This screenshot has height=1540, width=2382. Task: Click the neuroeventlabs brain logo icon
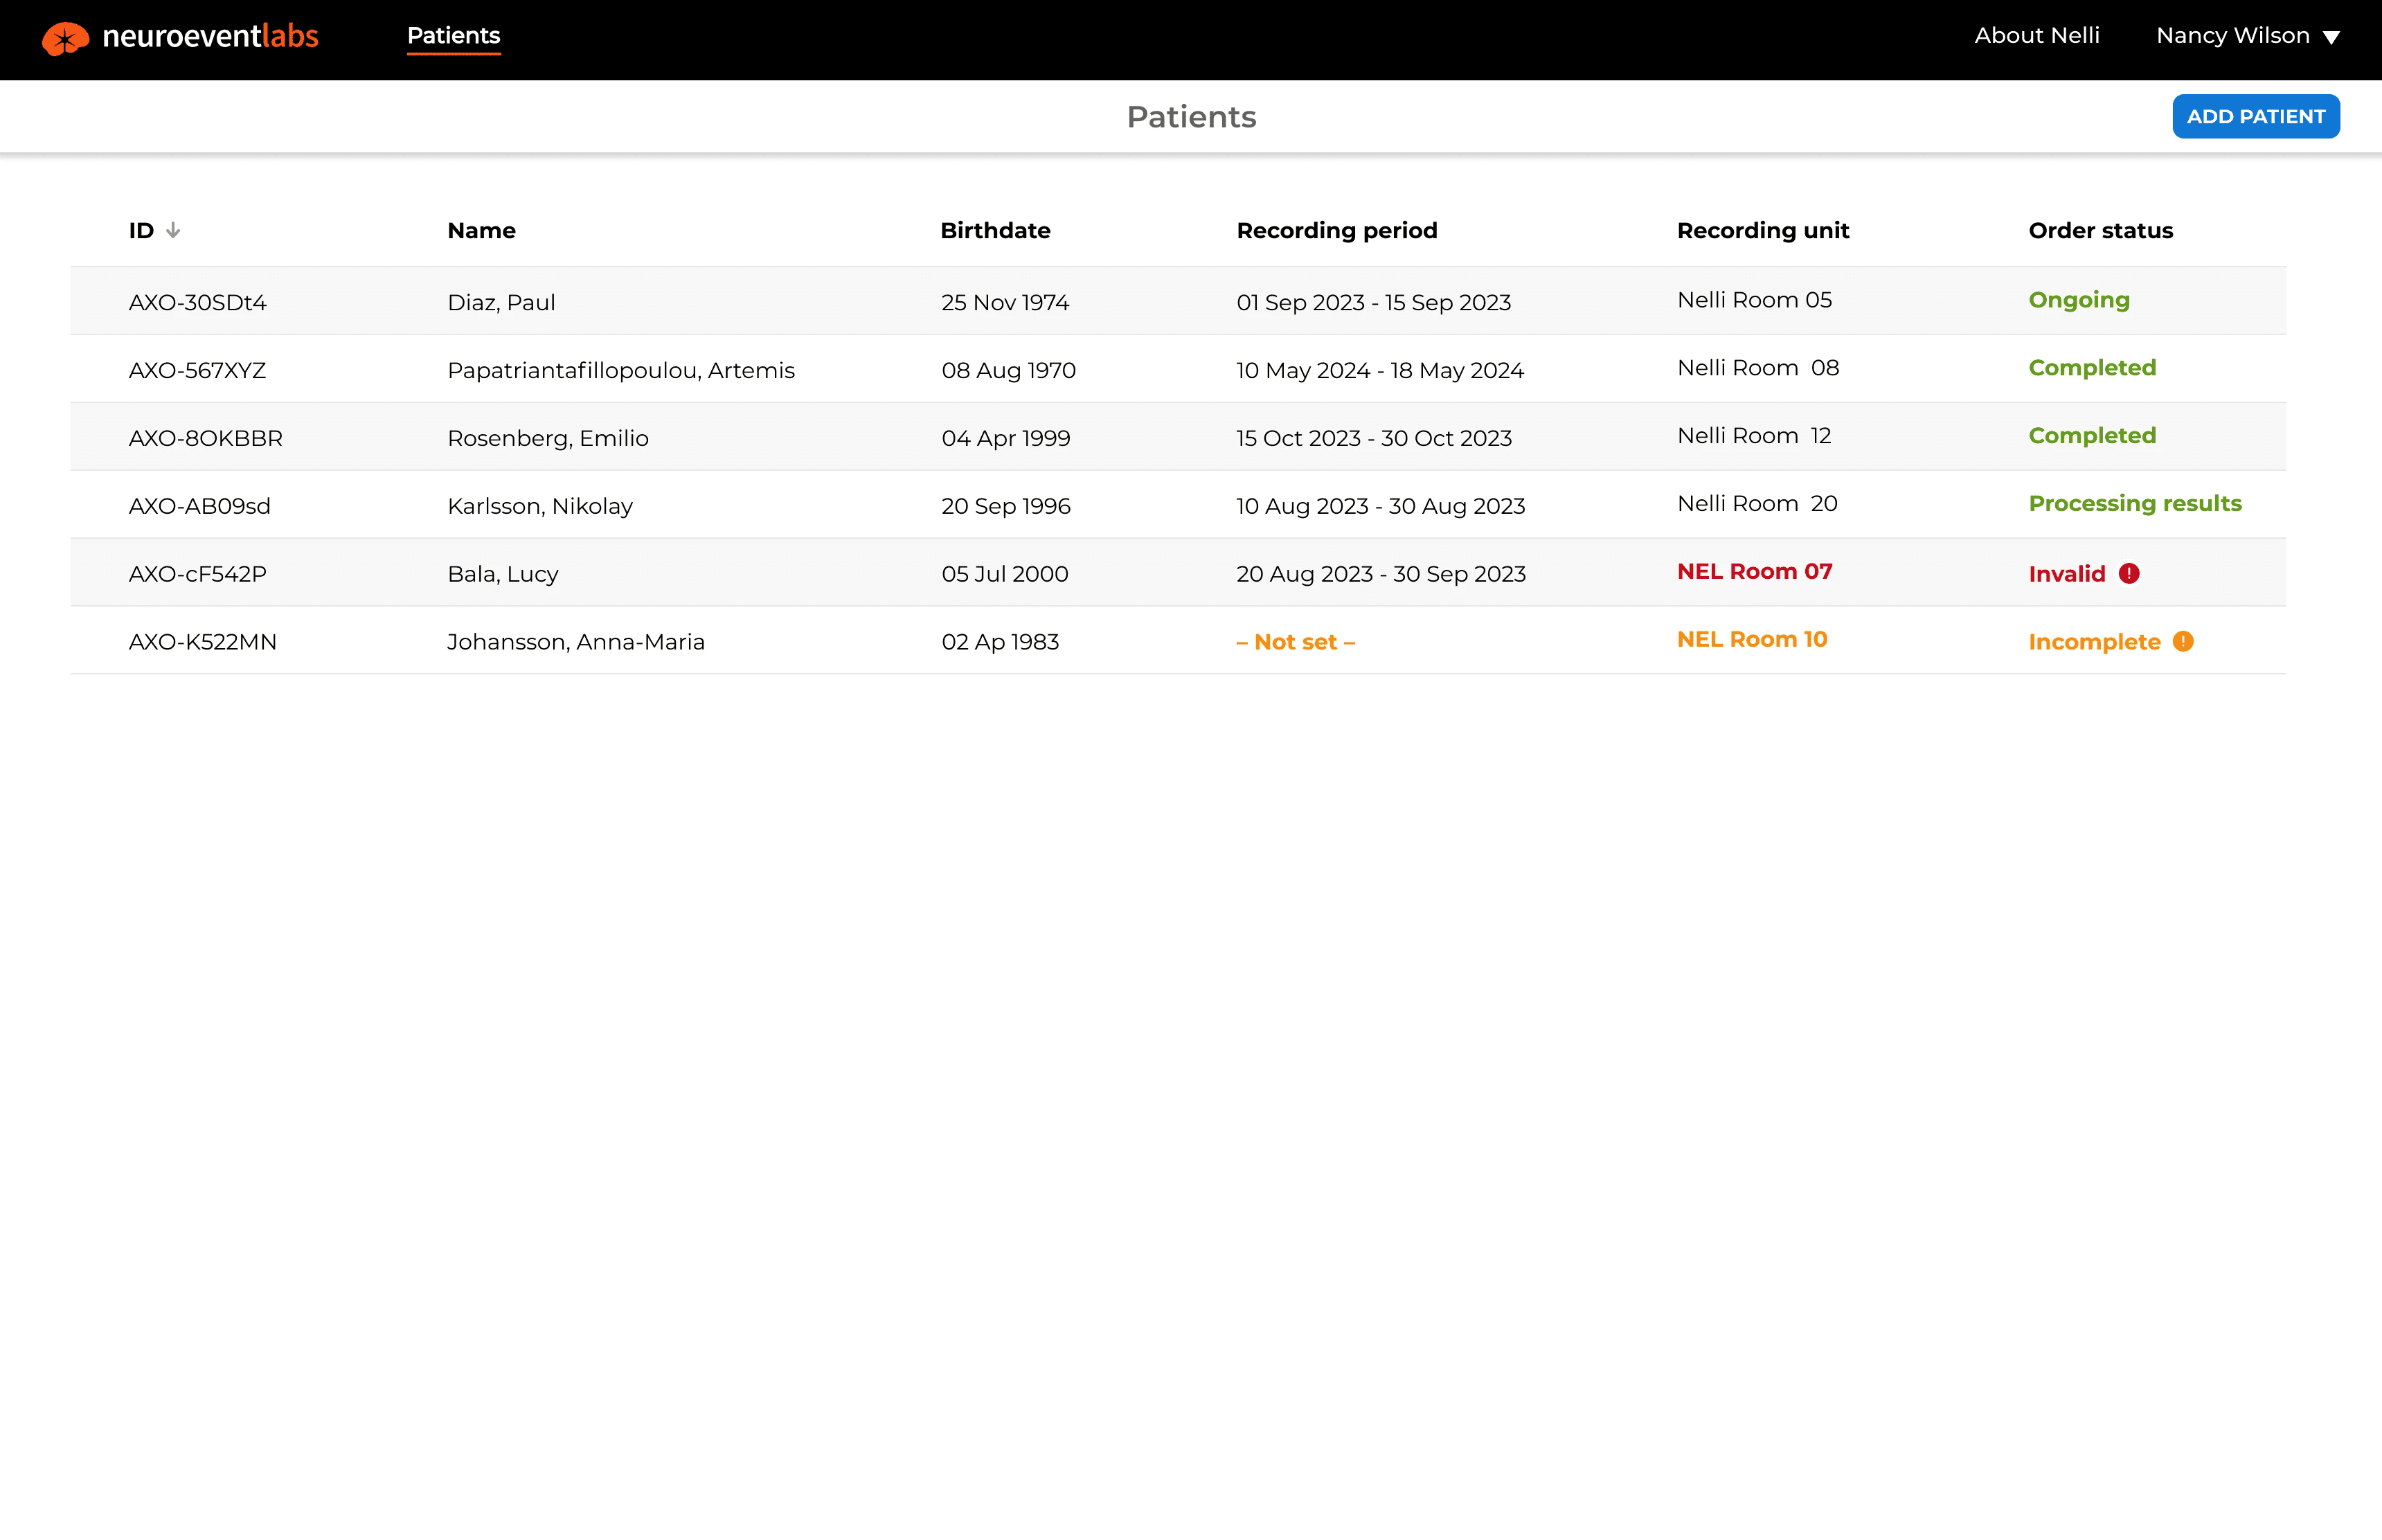pos(65,38)
